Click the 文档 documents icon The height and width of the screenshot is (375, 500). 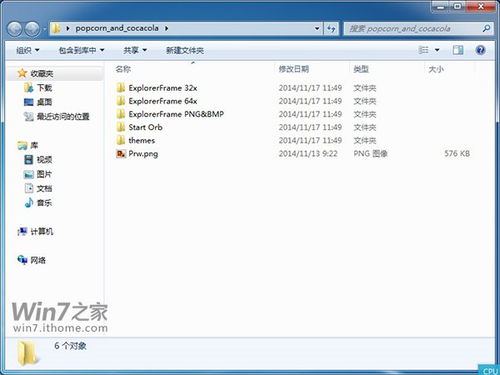(x=29, y=188)
